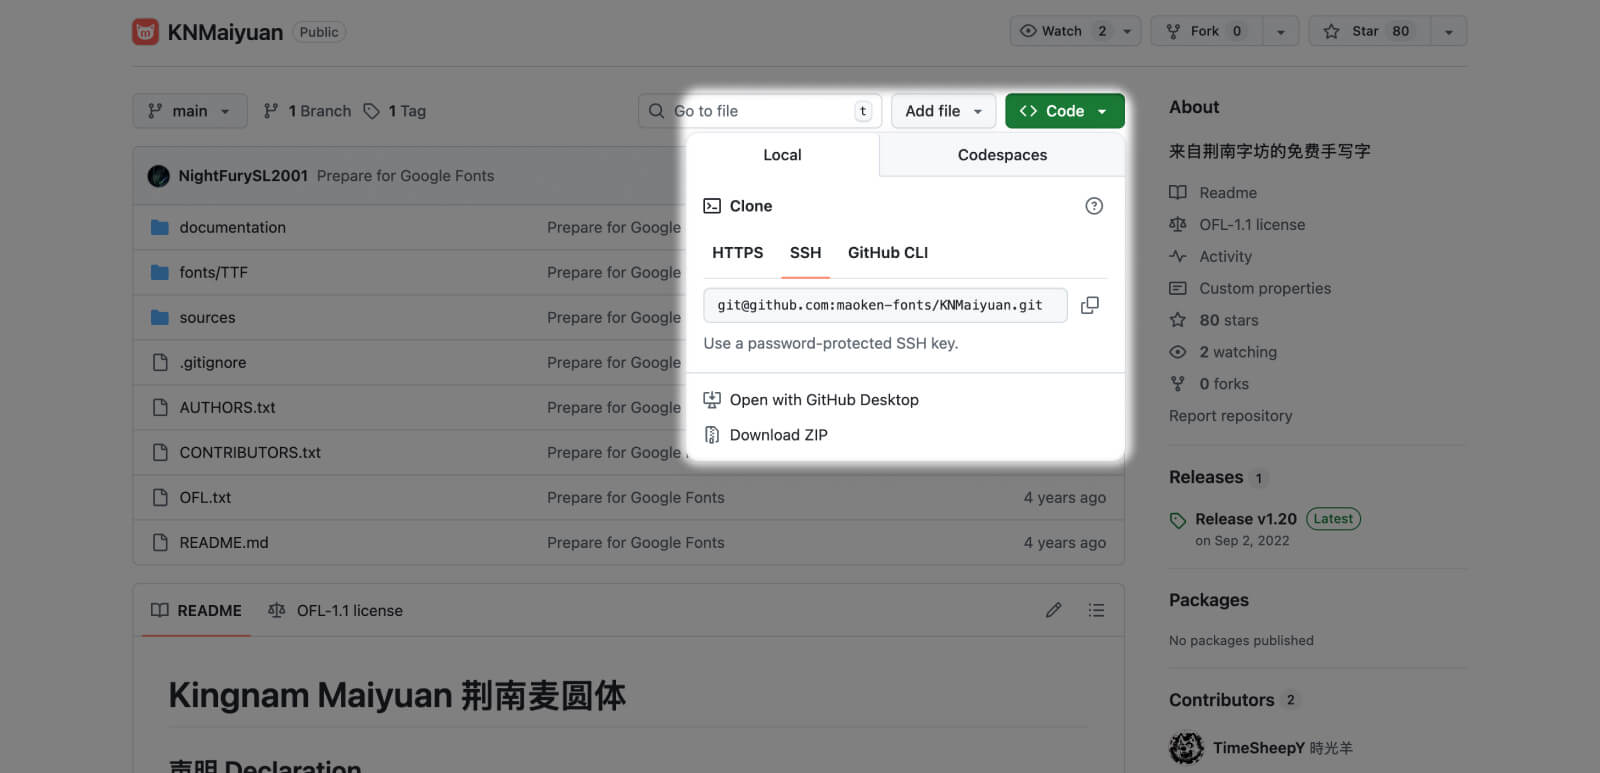Screen dimensions: 1600x773
Task: Open NightFurySL2001 author profile link
Action: point(243,176)
